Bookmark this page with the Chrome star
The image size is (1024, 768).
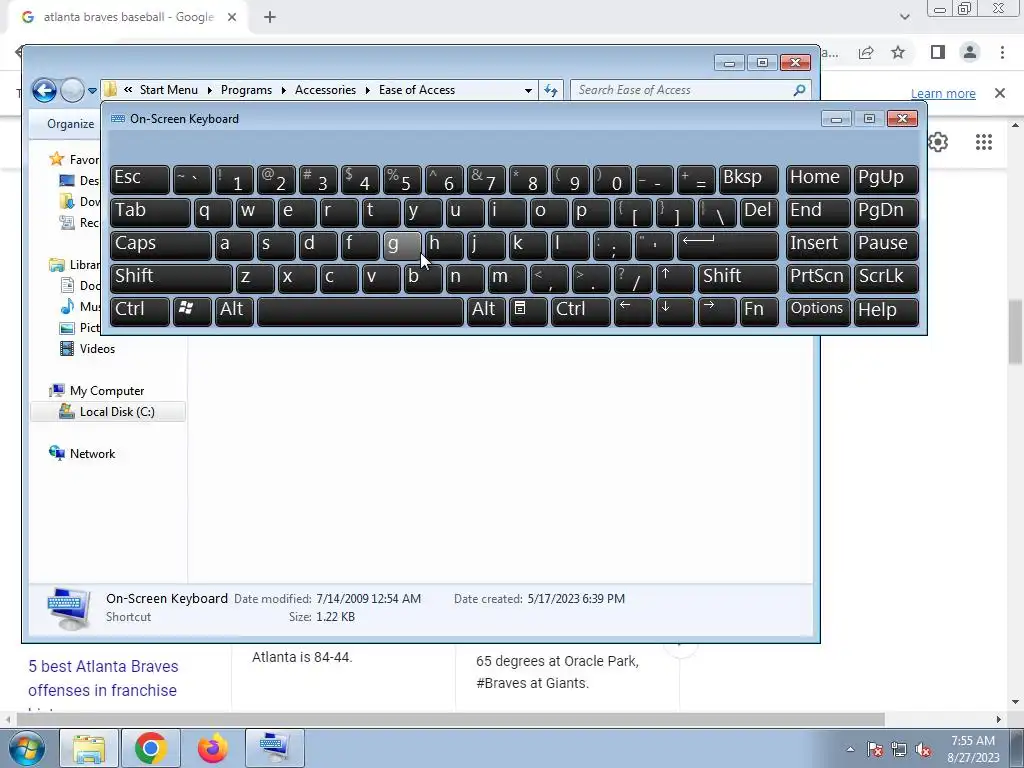click(898, 52)
